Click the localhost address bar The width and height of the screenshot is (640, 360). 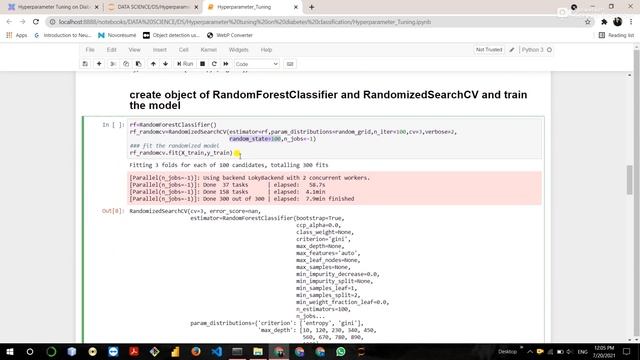click(x=318, y=22)
